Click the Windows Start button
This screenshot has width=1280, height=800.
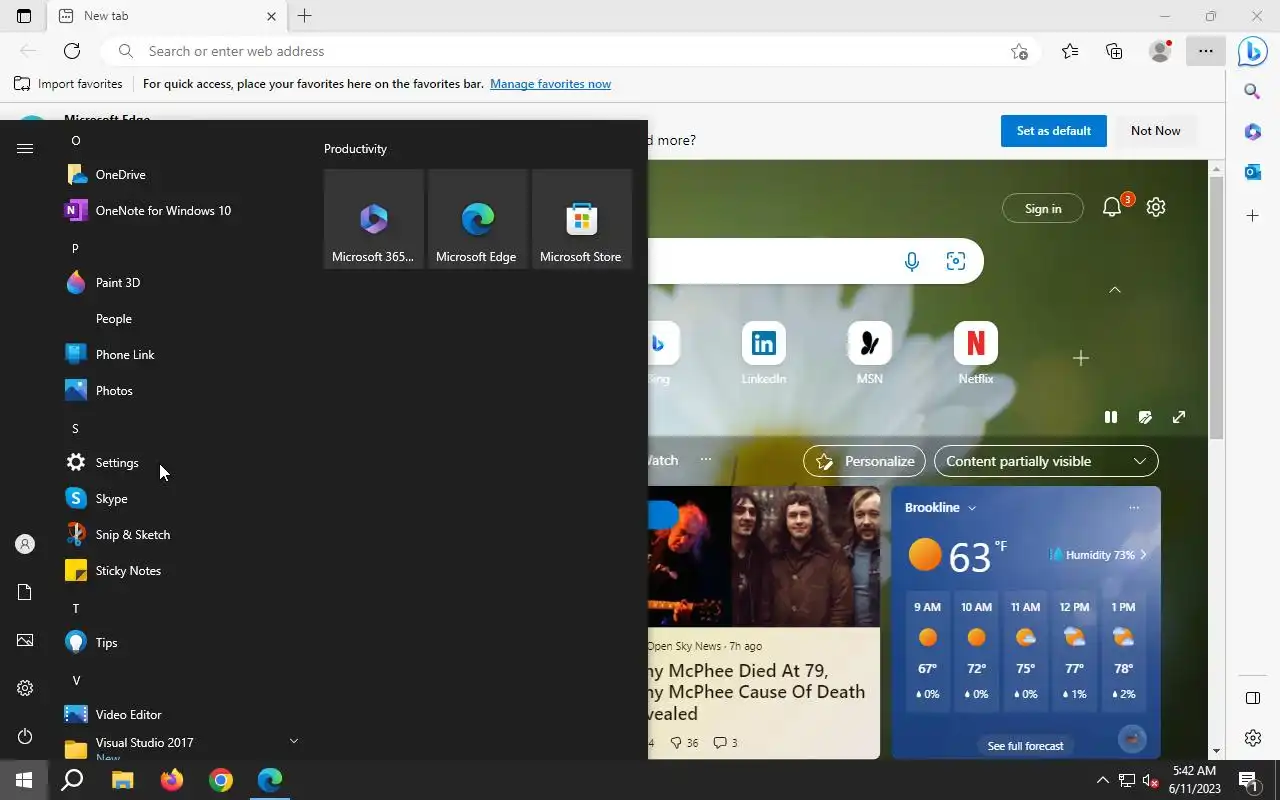pos(24,780)
